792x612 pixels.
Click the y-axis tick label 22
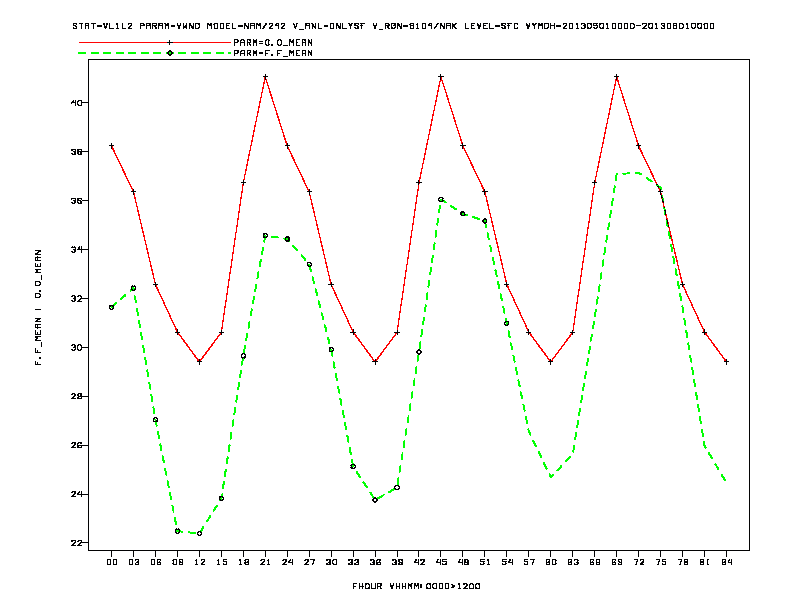tap(76, 543)
